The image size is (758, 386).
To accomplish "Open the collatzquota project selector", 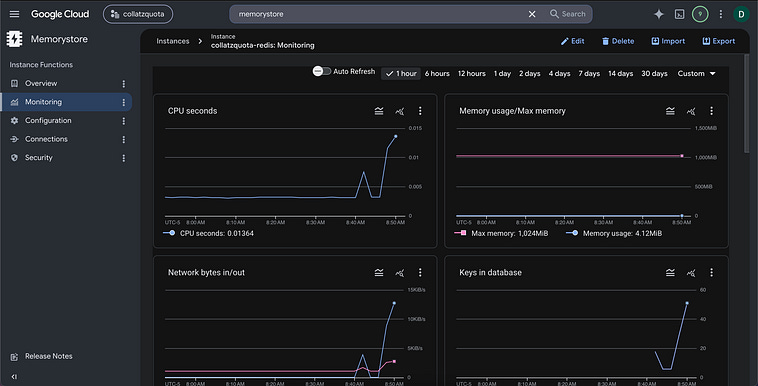I will pyautogui.click(x=138, y=14).
